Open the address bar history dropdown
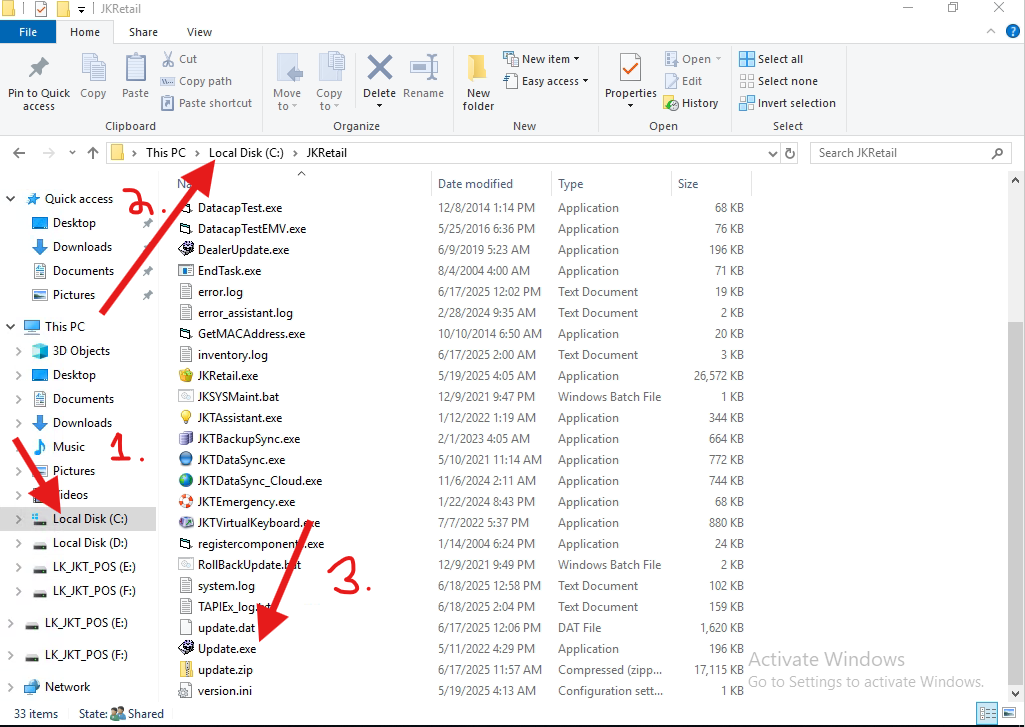Viewport: 1025px width, 727px height. coord(773,154)
